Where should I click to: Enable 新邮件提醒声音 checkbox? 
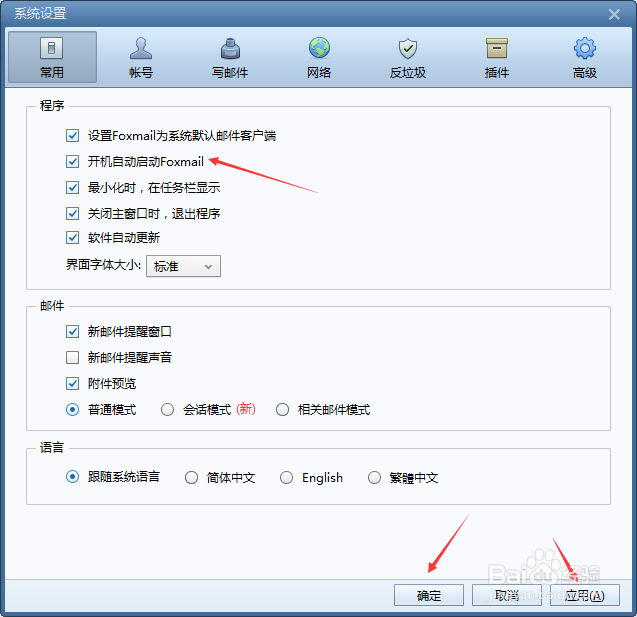(x=73, y=357)
